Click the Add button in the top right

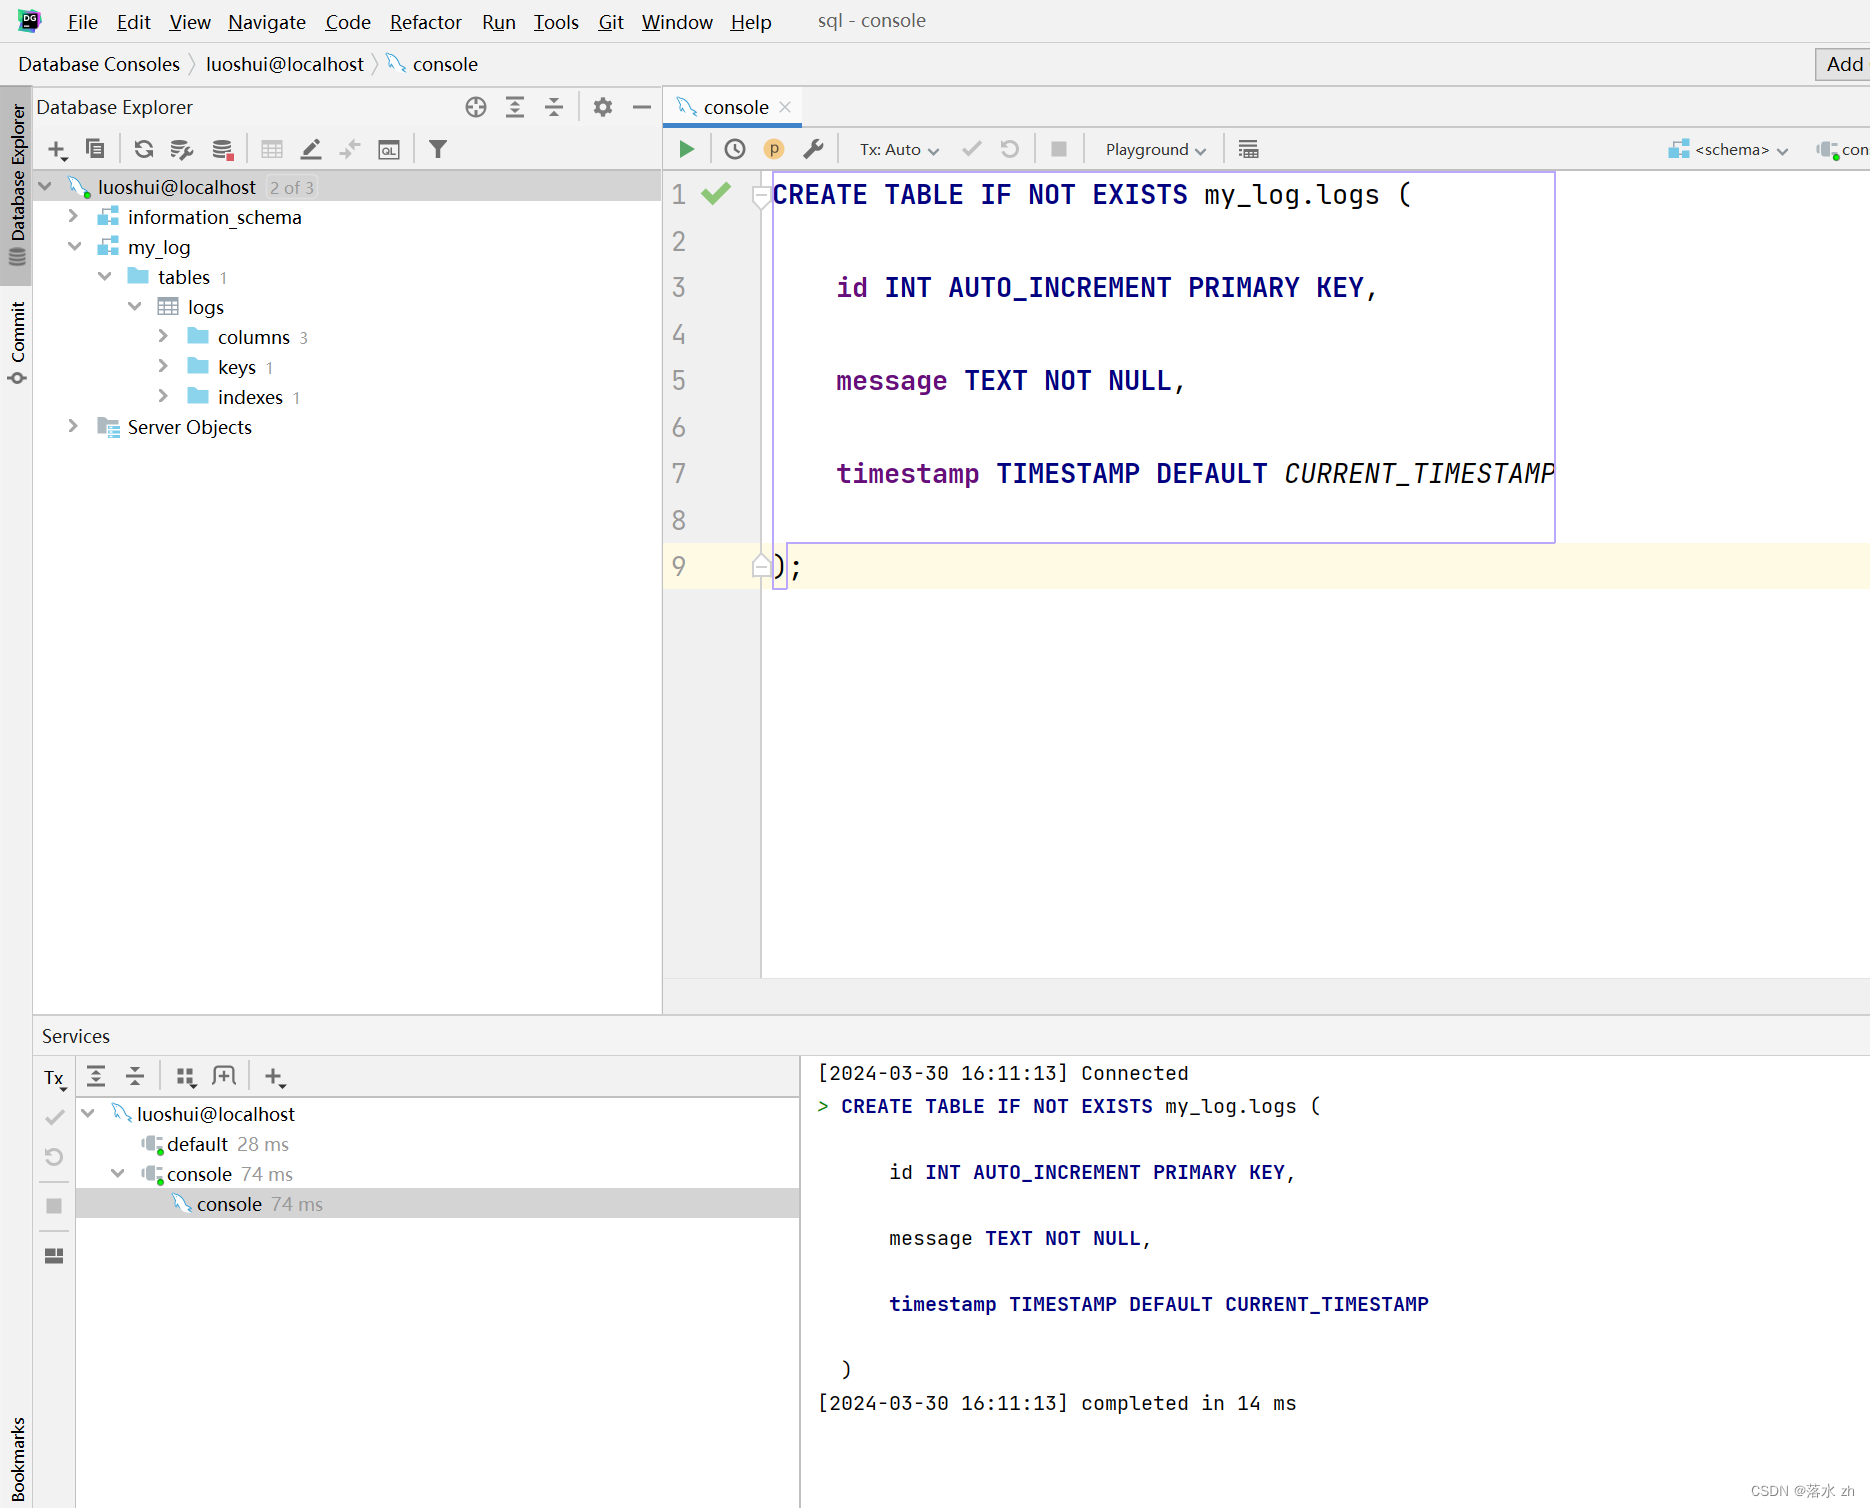point(1844,64)
